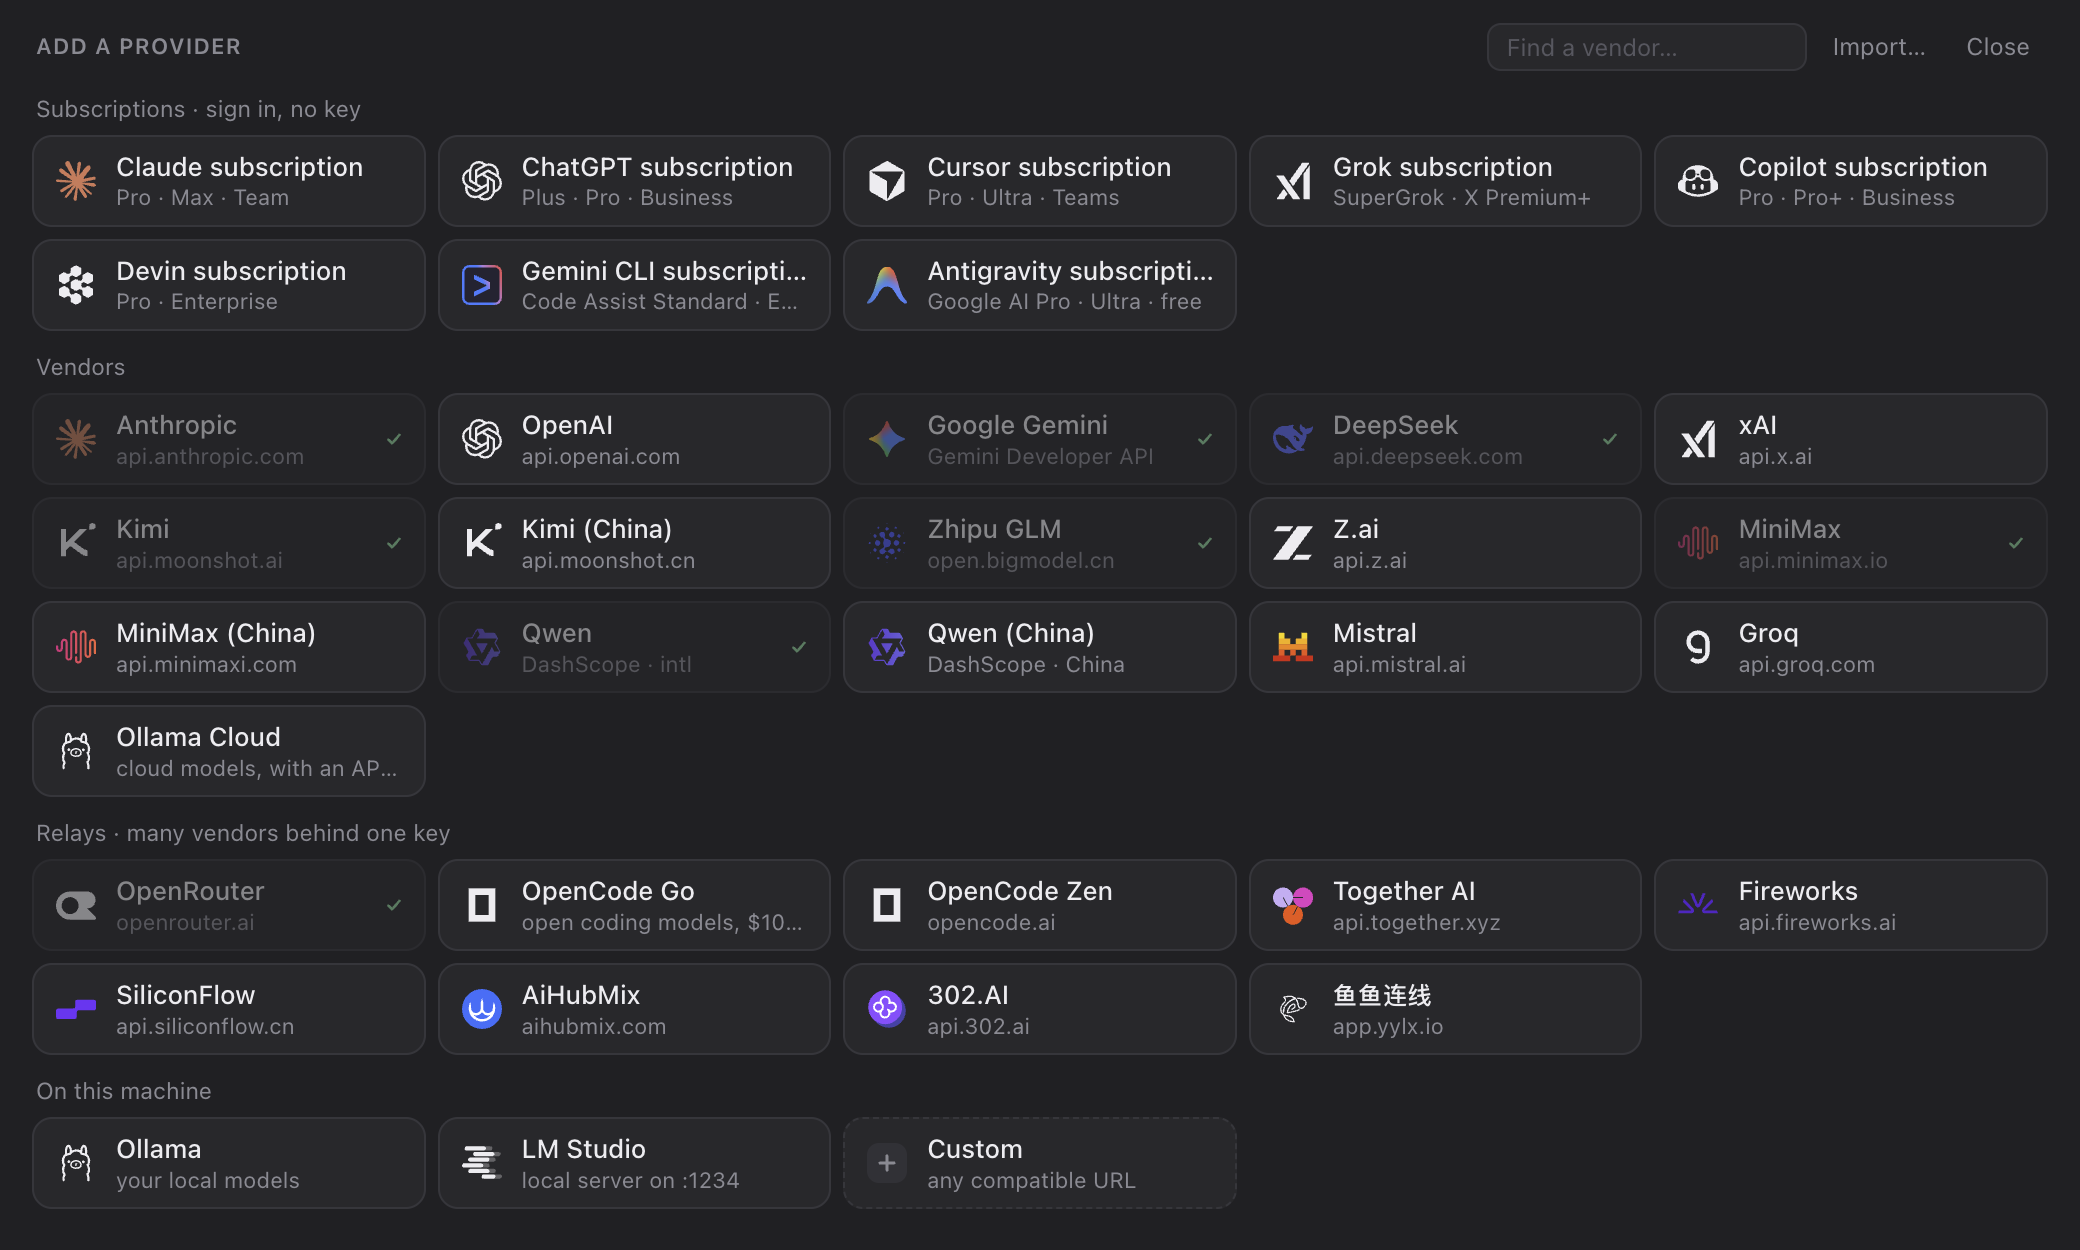The width and height of the screenshot is (2080, 1250).
Task: Click the Grok subscription logo icon
Action: [1293, 181]
